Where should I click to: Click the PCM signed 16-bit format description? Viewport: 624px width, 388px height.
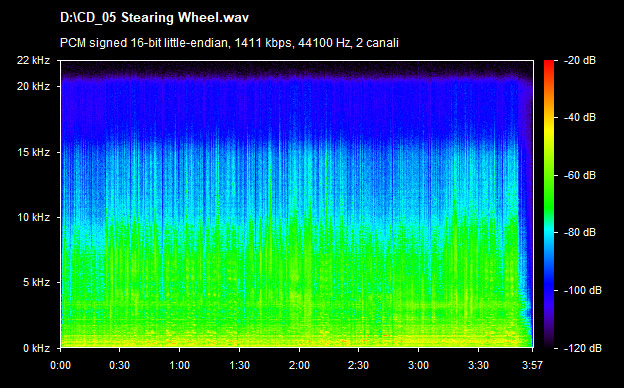coord(229,43)
